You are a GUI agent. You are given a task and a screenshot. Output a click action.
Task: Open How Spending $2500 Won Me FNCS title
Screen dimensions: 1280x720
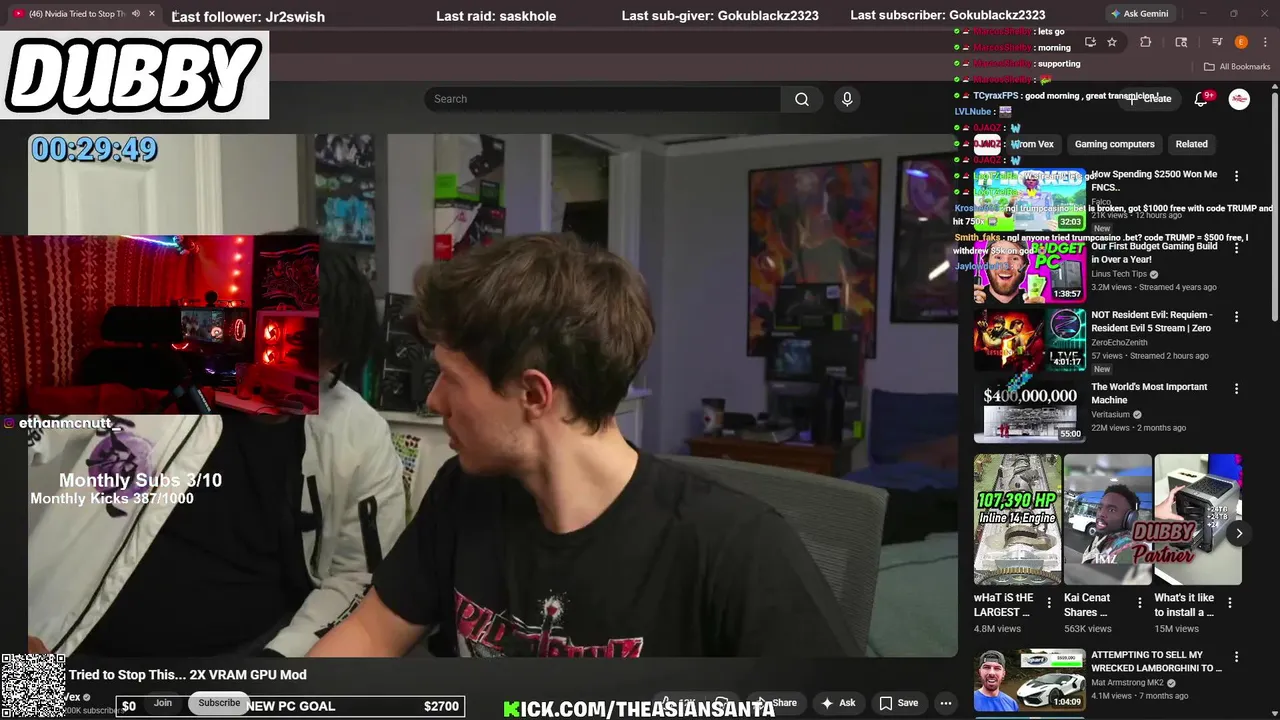(1154, 181)
